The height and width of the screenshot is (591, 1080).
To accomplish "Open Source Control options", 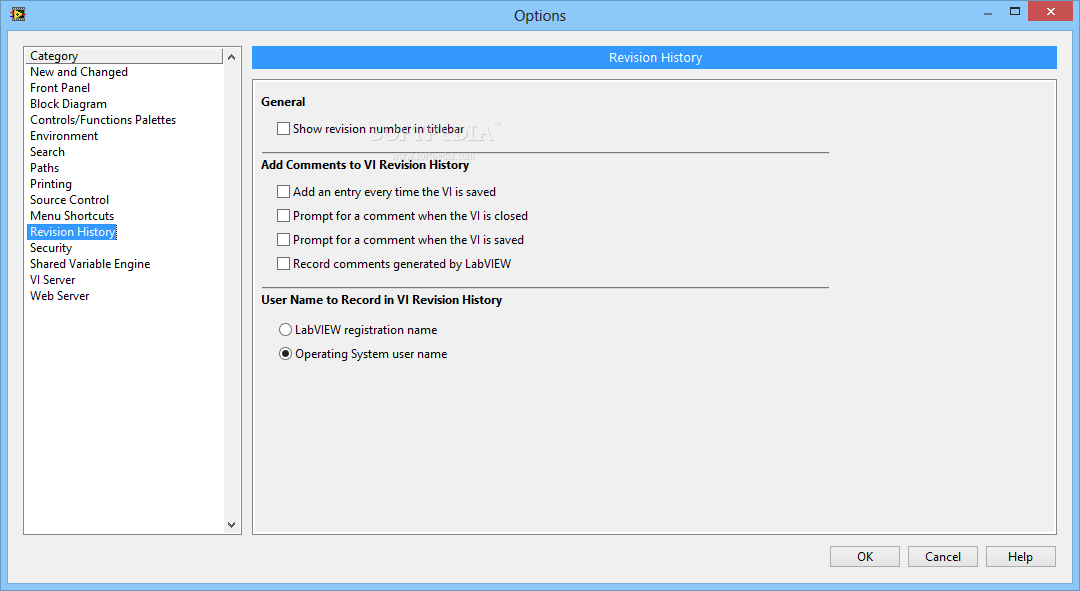I will 69,200.
